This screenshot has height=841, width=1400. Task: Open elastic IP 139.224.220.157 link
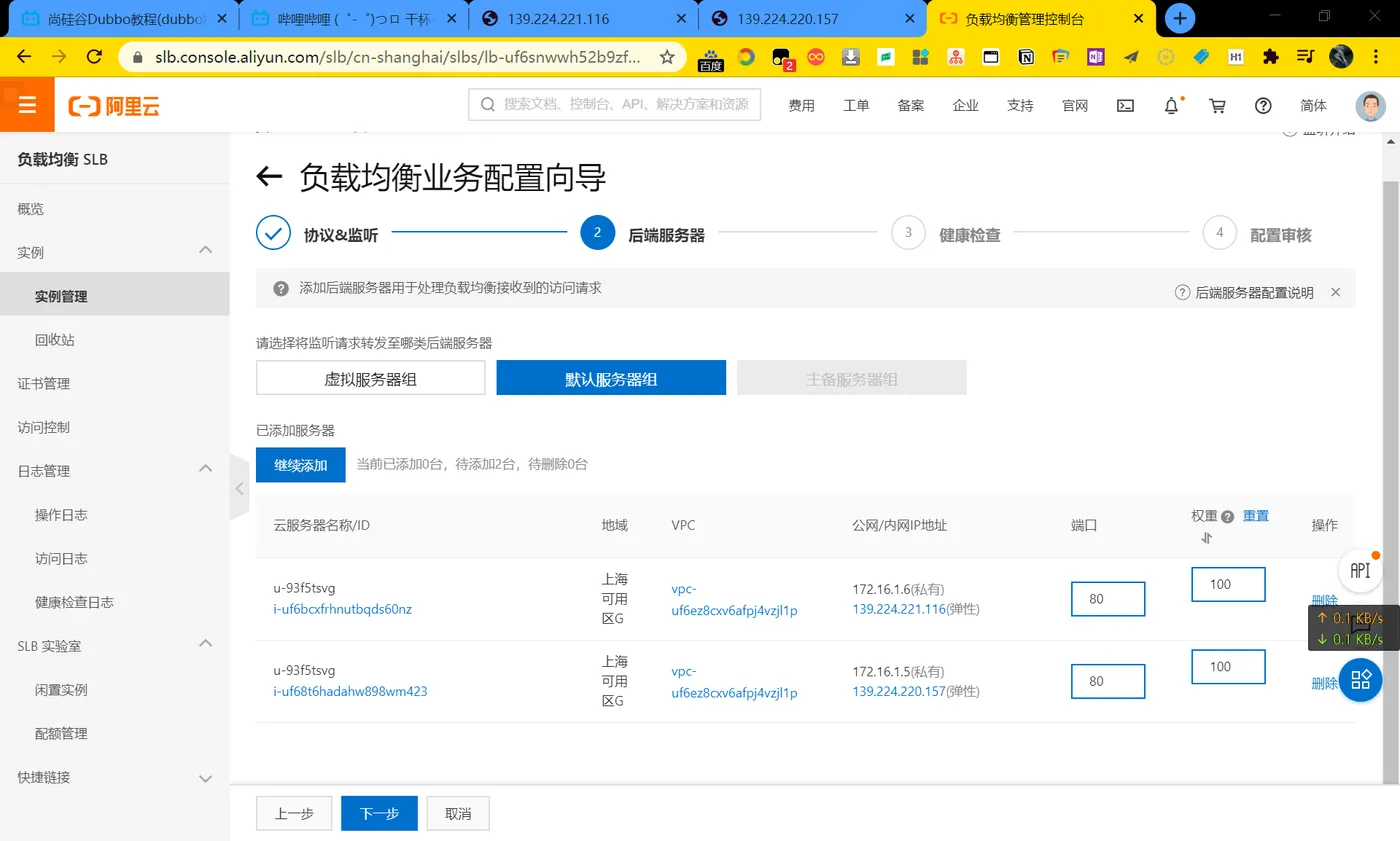click(899, 691)
